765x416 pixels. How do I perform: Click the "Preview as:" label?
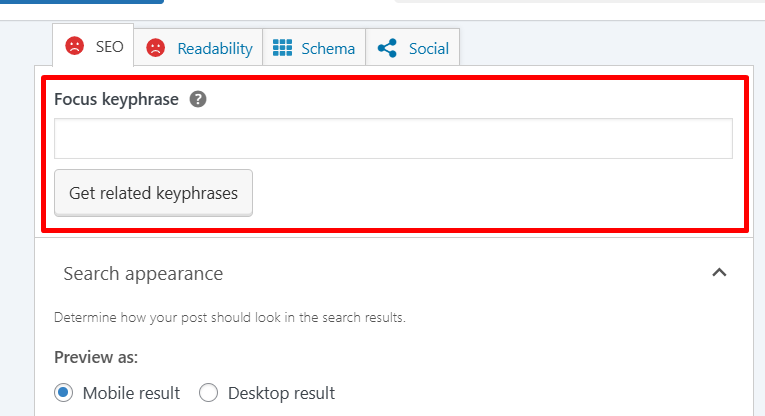pyautogui.click(x=96, y=357)
